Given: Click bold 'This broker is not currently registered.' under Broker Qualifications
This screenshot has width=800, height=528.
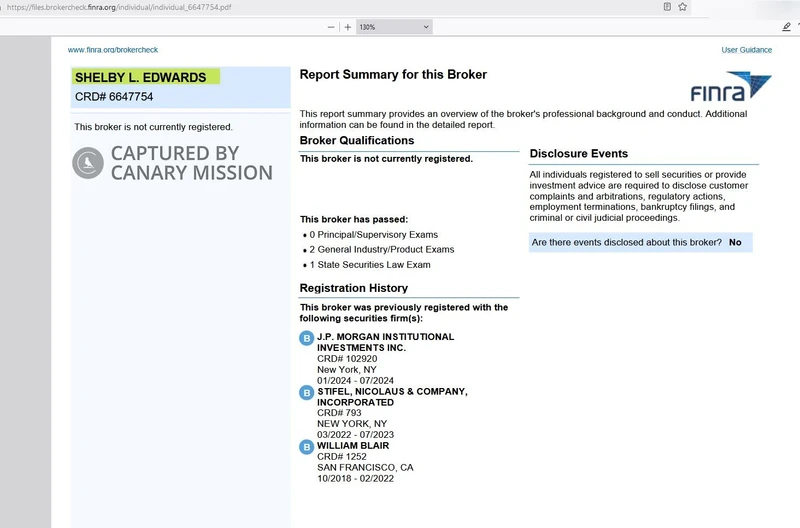Looking at the screenshot, I should pos(386,159).
